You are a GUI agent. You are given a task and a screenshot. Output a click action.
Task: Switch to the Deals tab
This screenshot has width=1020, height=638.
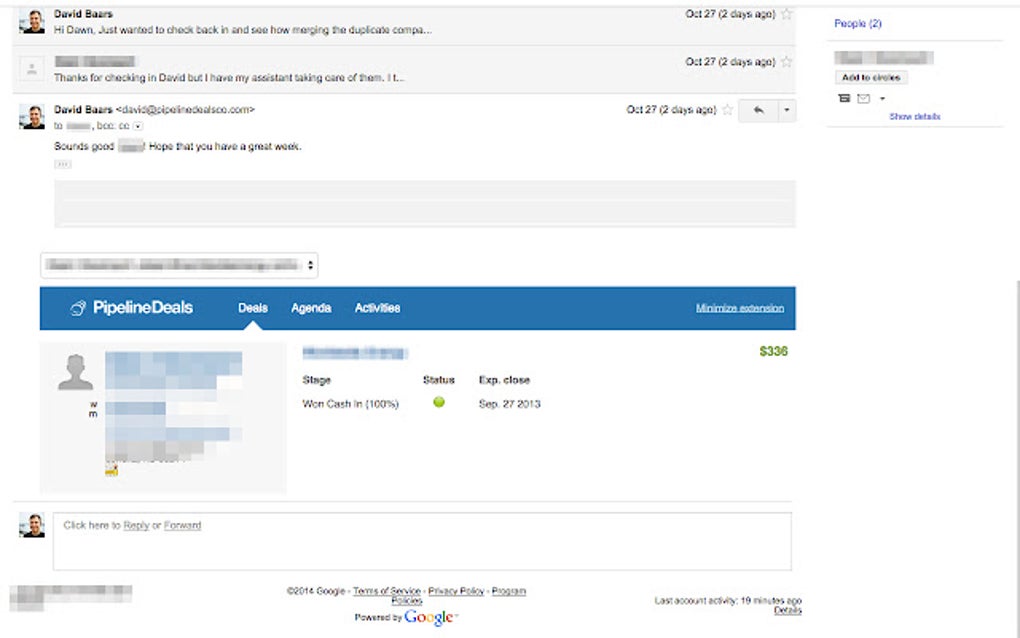[x=253, y=308]
